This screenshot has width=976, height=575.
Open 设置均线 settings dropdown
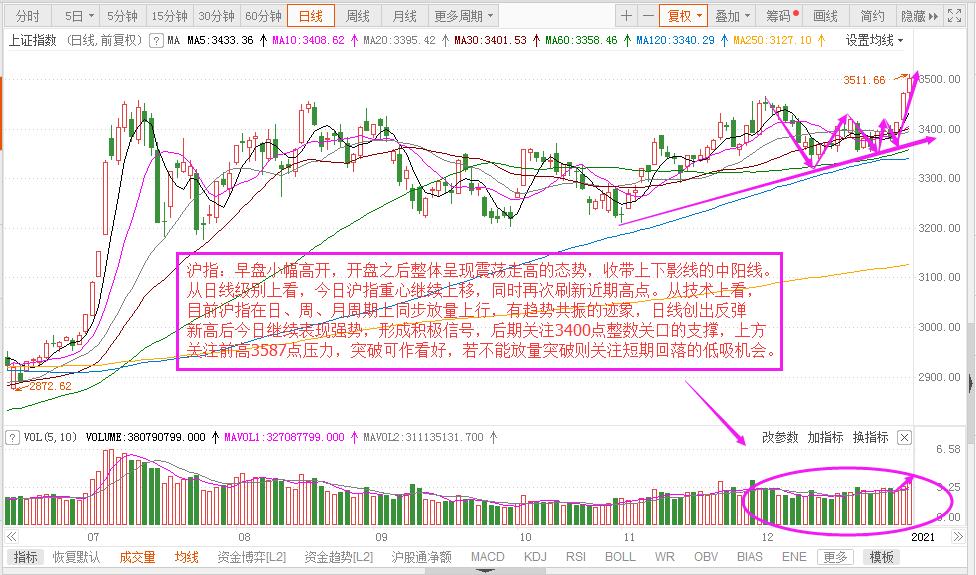[875, 40]
